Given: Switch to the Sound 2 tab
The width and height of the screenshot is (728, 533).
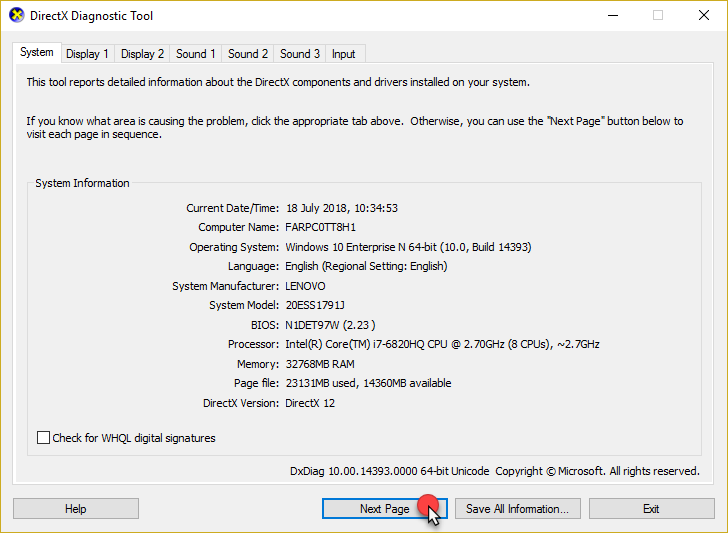Looking at the screenshot, I should pos(247,54).
